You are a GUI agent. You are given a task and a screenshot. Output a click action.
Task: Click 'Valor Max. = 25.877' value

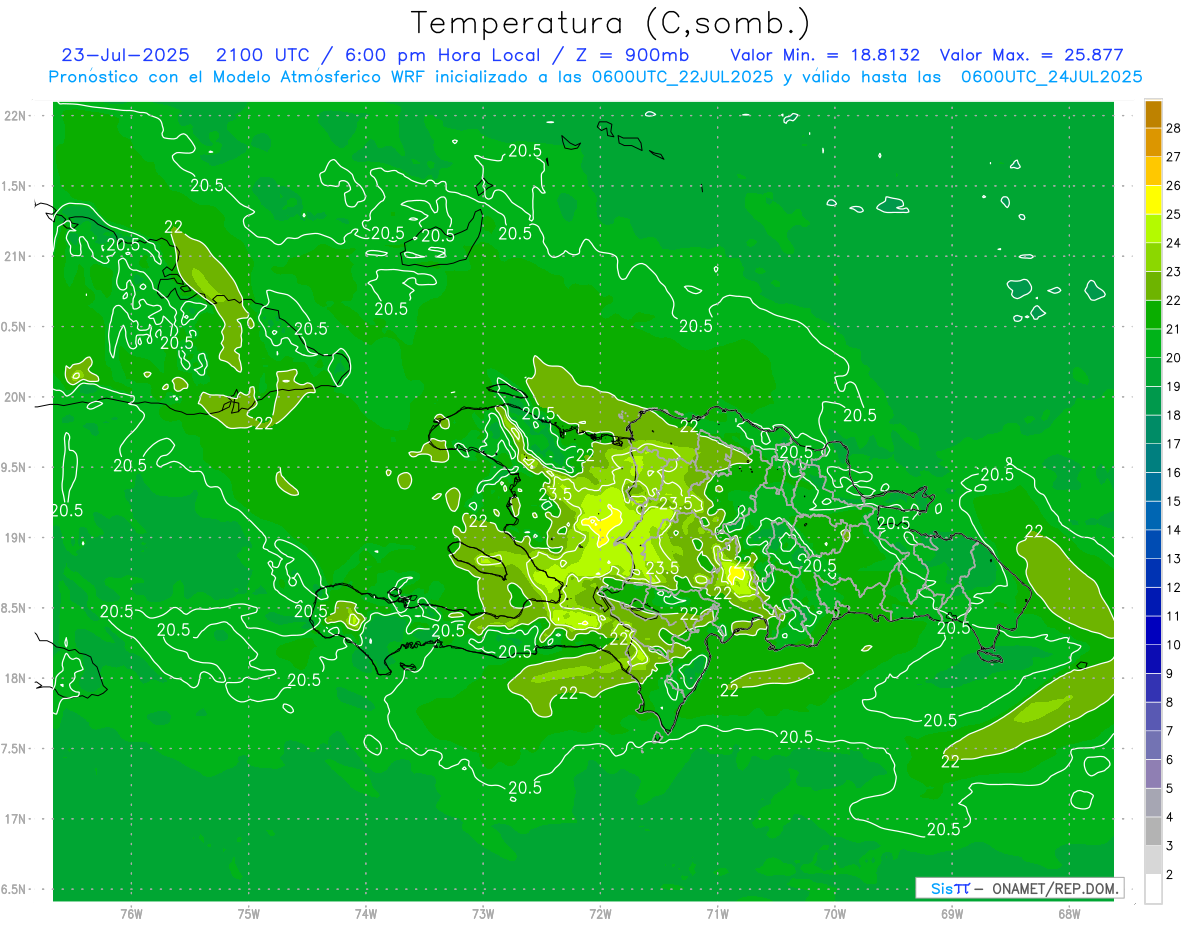[1031, 55]
